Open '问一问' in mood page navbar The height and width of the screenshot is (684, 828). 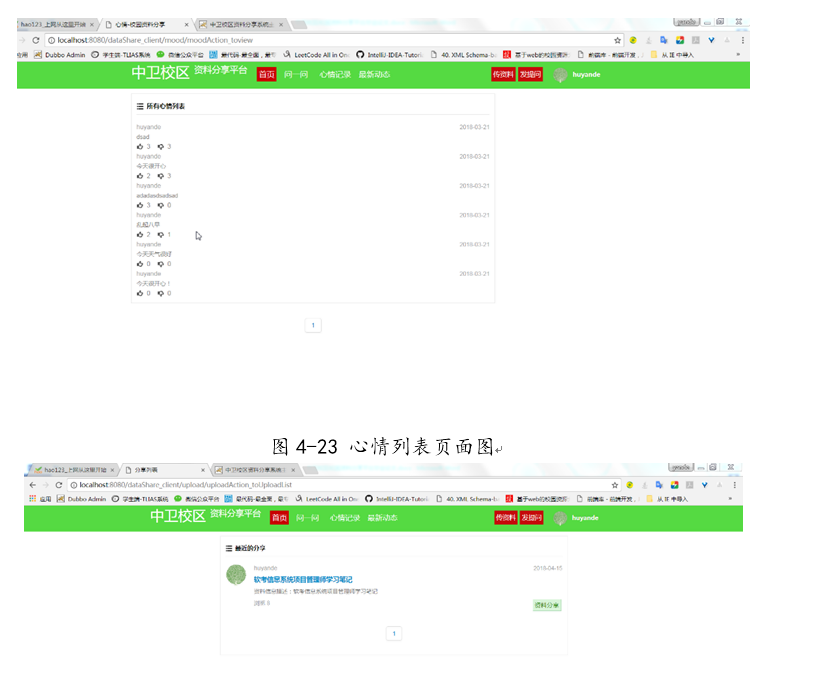296,74
